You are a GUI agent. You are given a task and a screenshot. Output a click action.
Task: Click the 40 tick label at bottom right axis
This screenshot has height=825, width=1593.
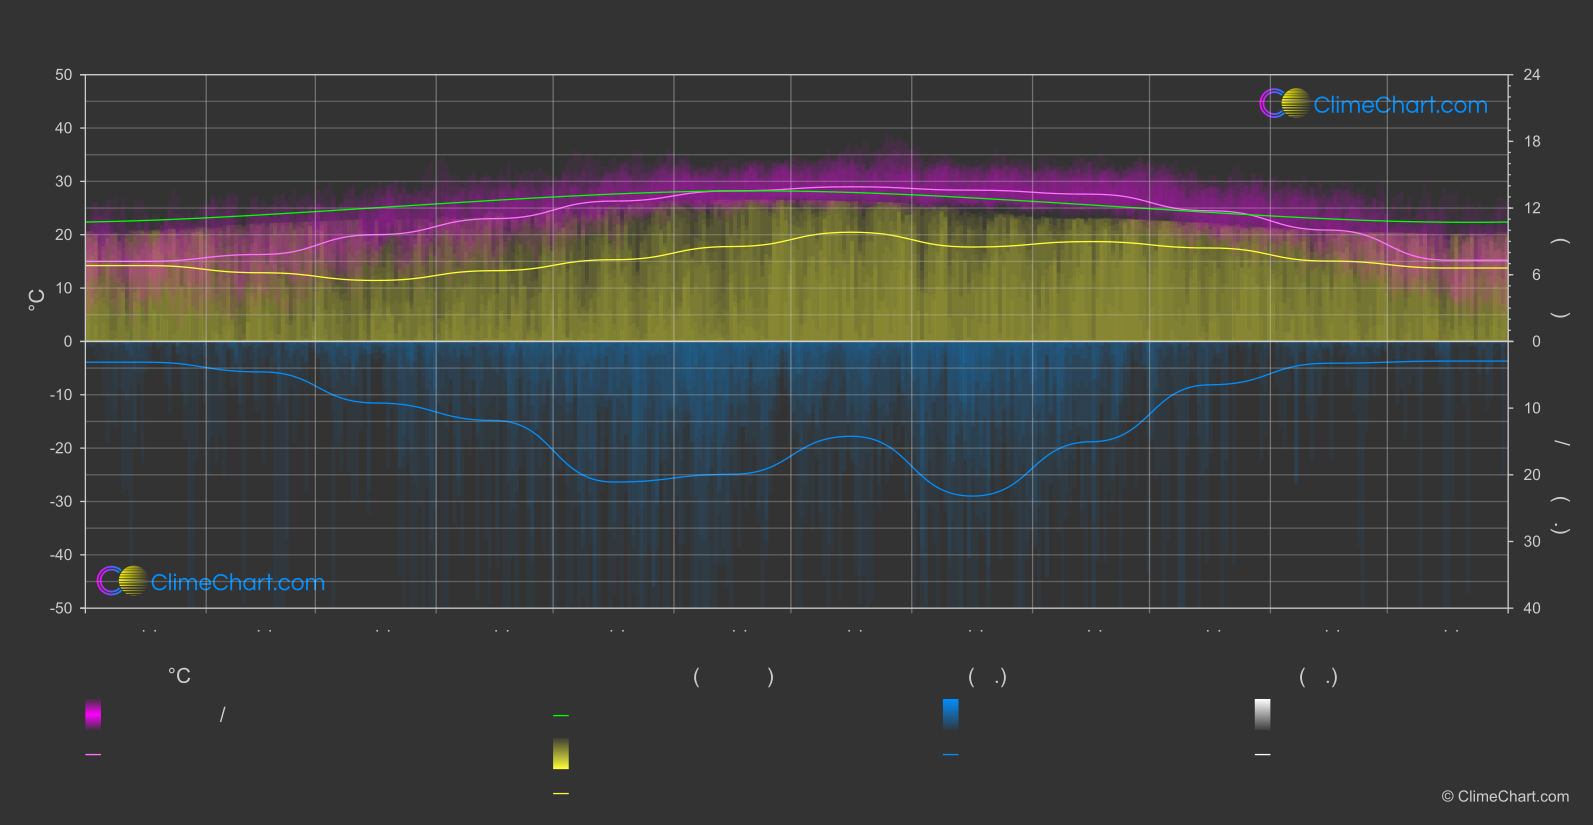[x=1531, y=608]
